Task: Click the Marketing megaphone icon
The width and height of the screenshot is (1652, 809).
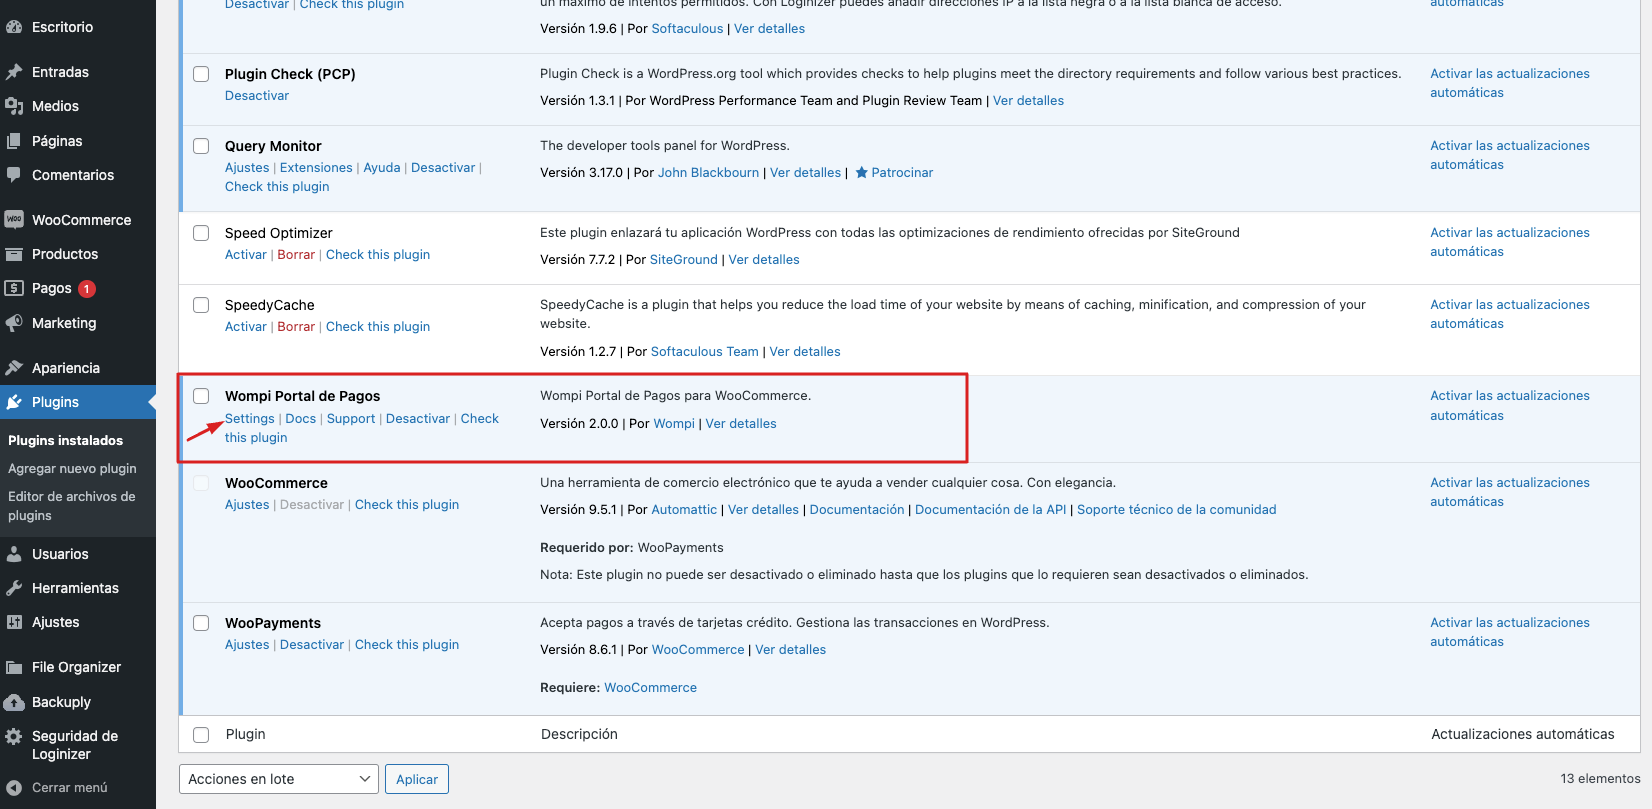Action: click(14, 323)
